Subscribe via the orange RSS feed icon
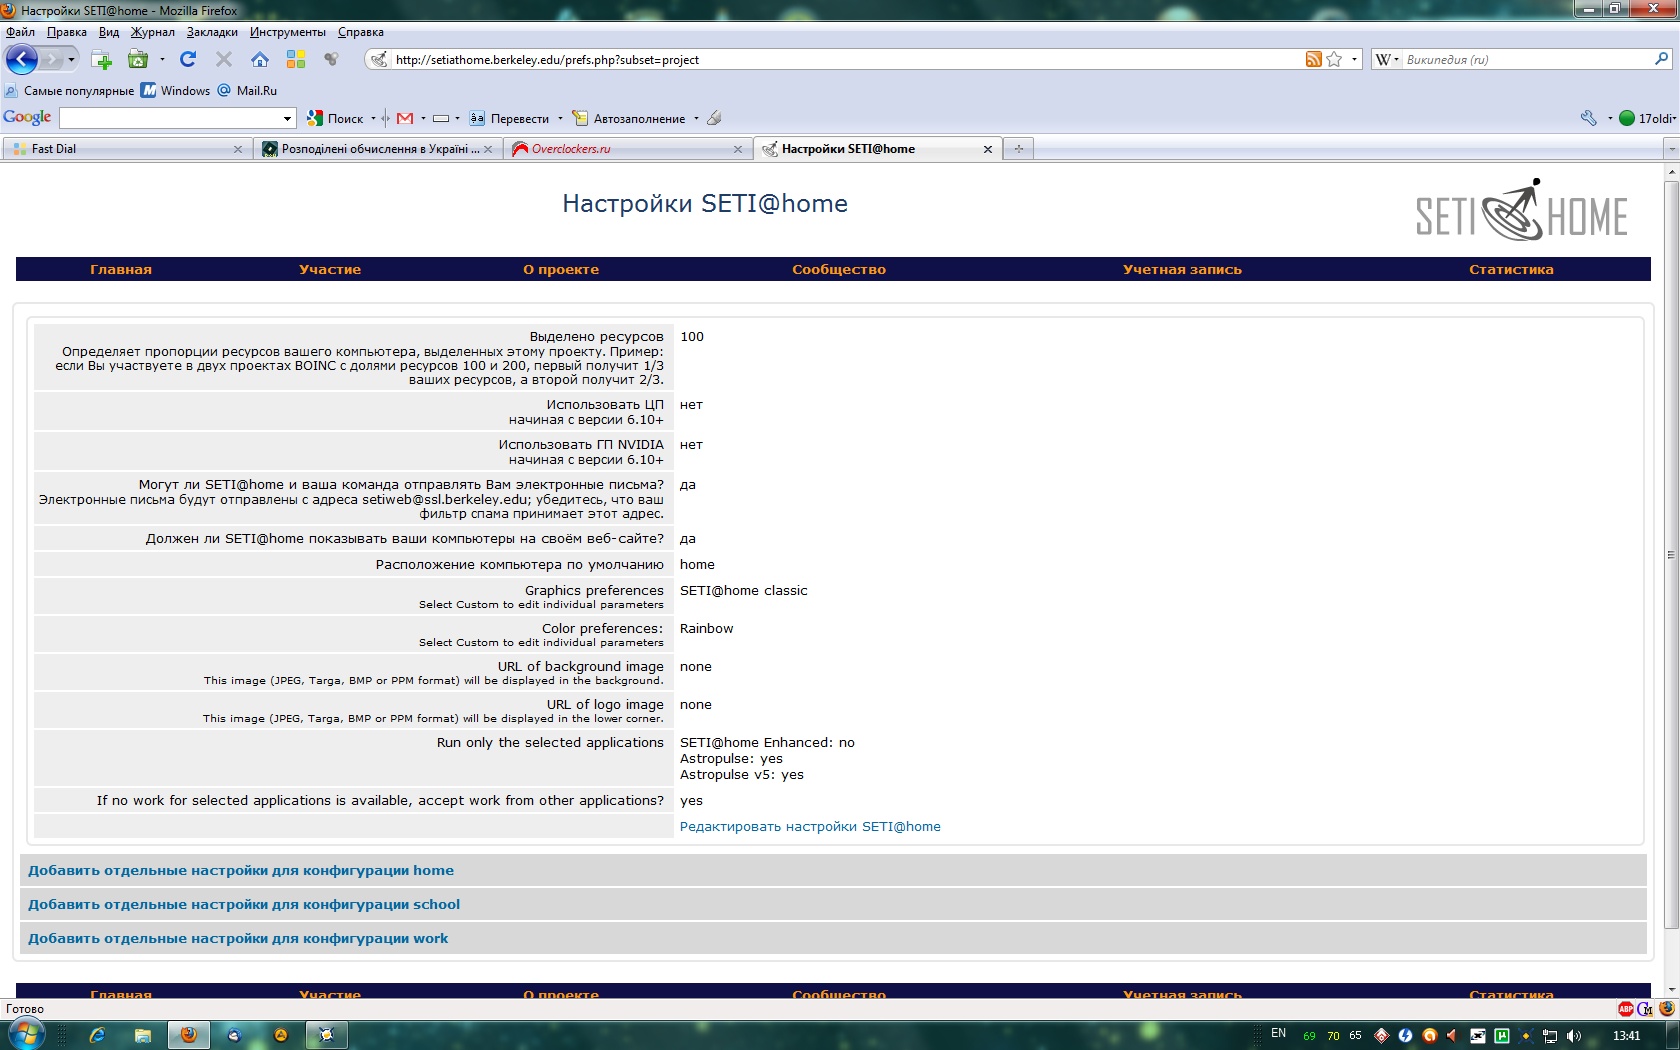 pyautogui.click(x=1314, y=60)
